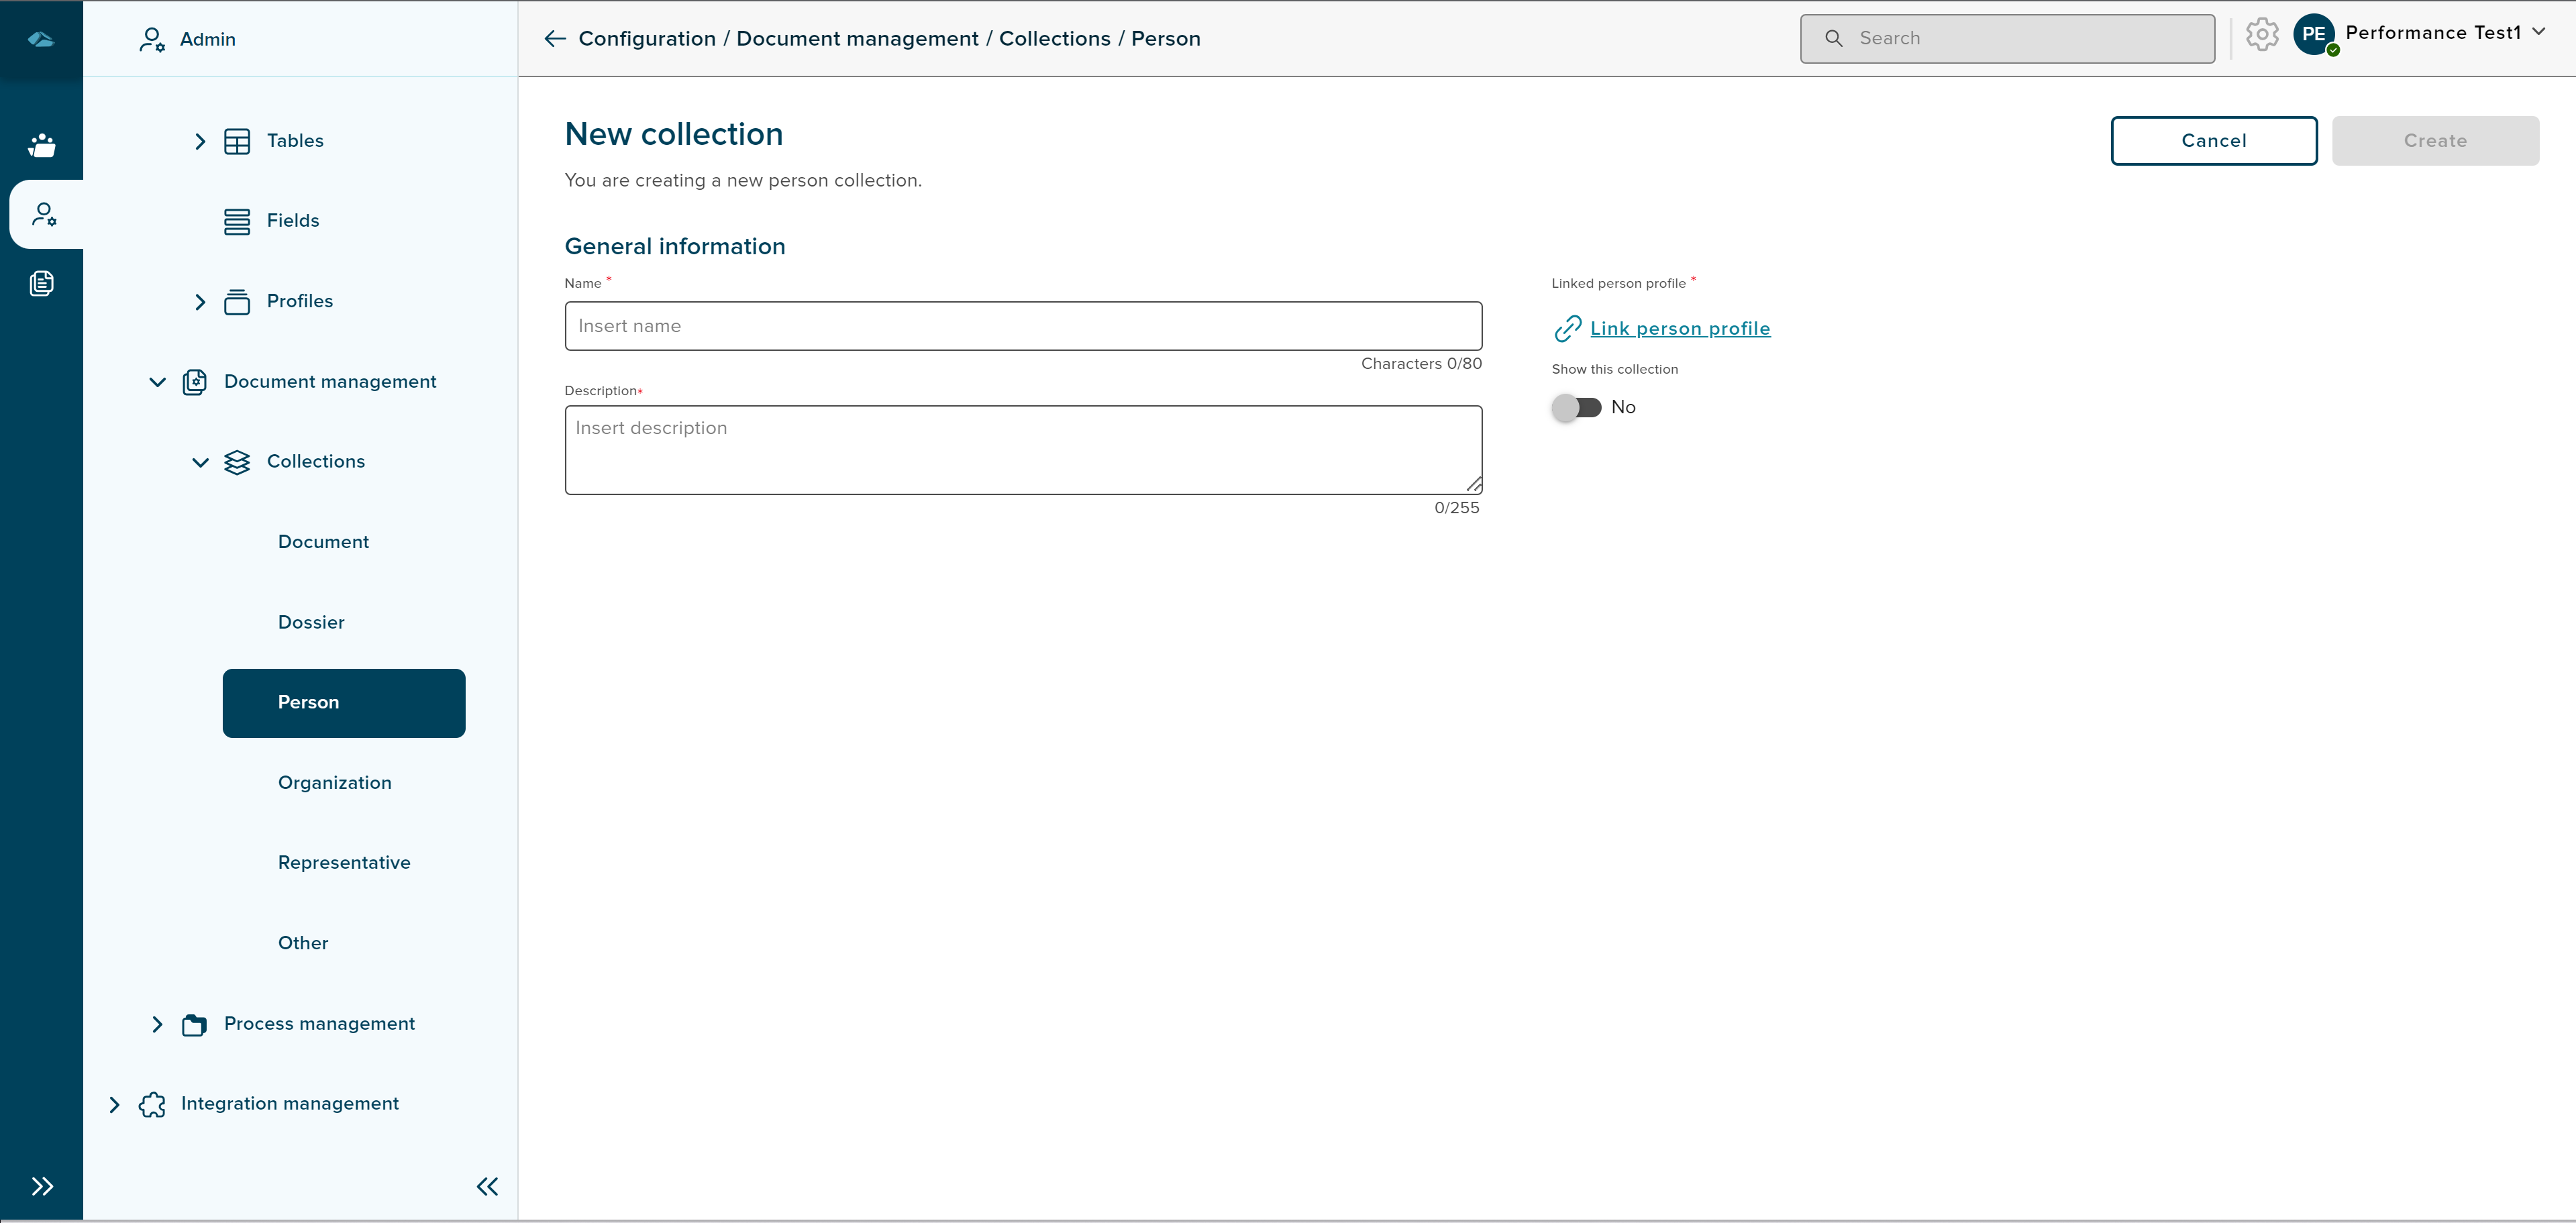Select Dossier in the Collections menu

click(x=311, y=622)
